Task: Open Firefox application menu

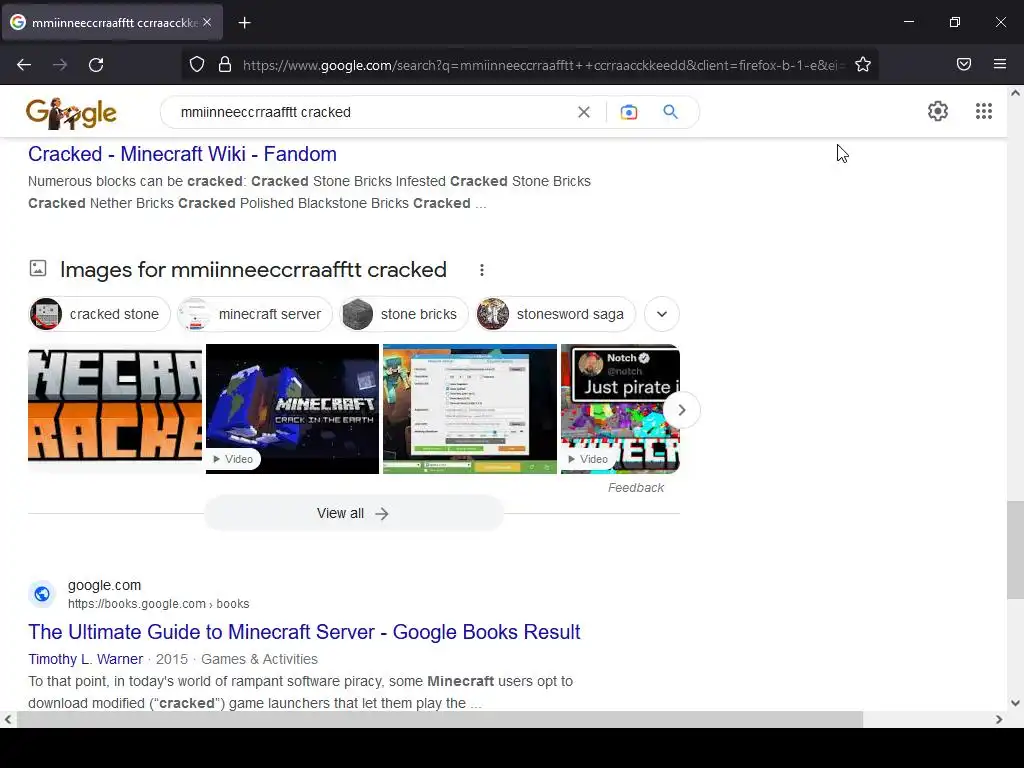Action: coord(1000,64)
